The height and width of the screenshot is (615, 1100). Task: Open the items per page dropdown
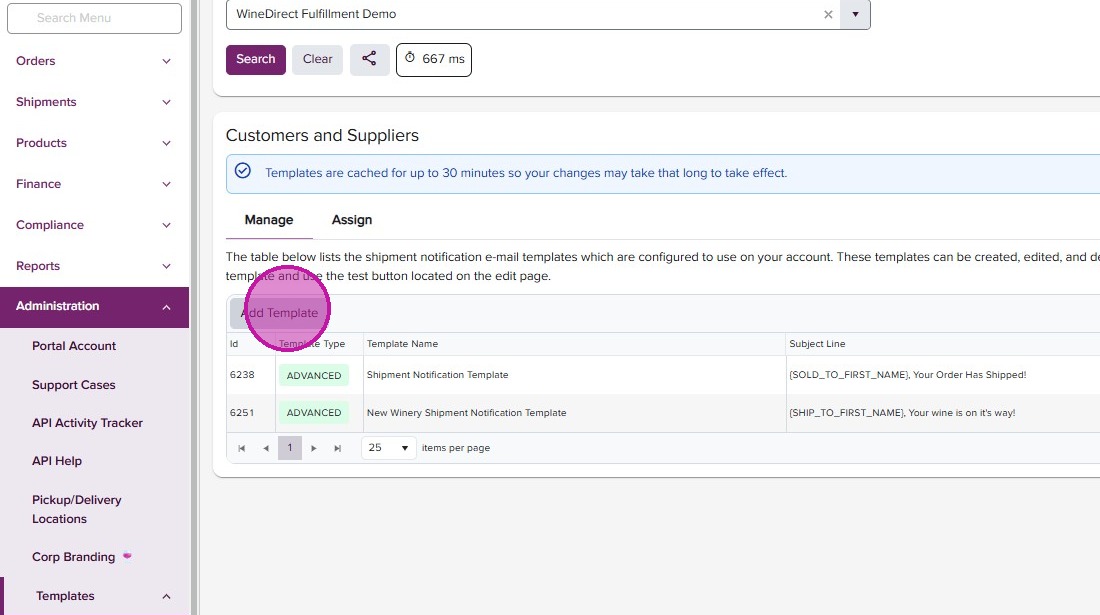[389, 448]
